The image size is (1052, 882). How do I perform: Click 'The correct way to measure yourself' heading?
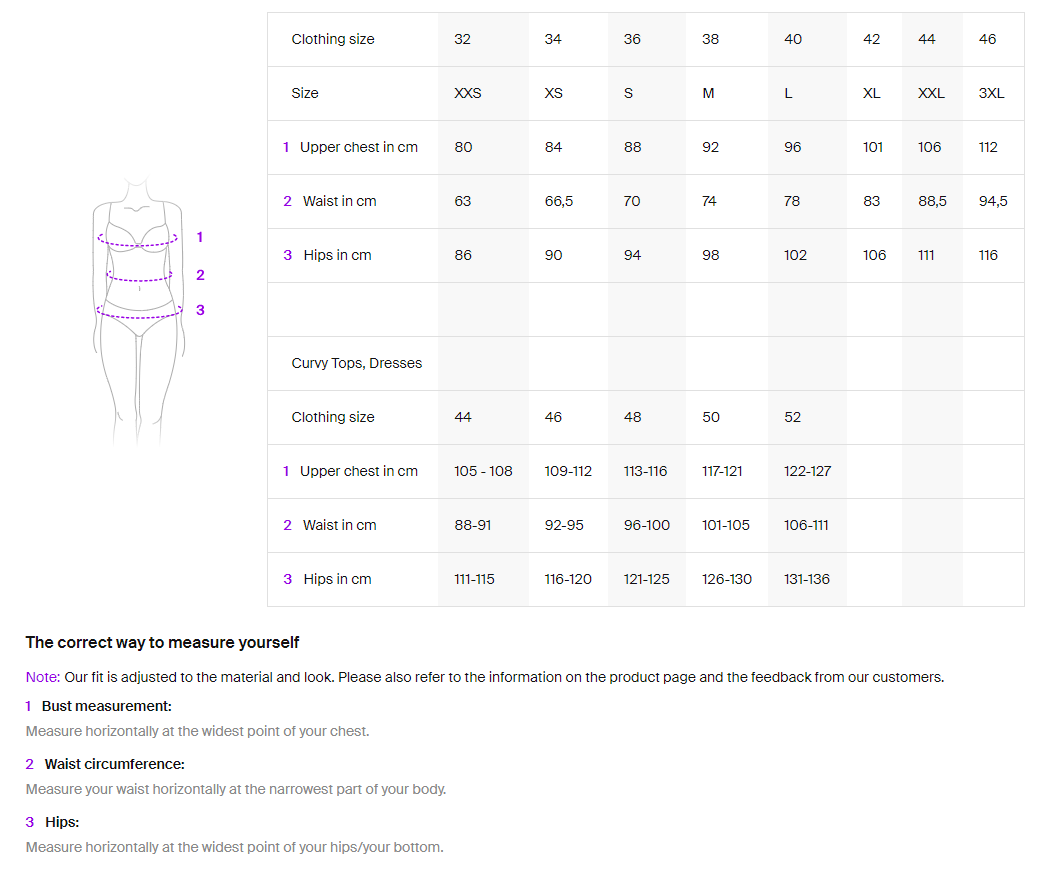pyautogui.click(x=162, y=642)
